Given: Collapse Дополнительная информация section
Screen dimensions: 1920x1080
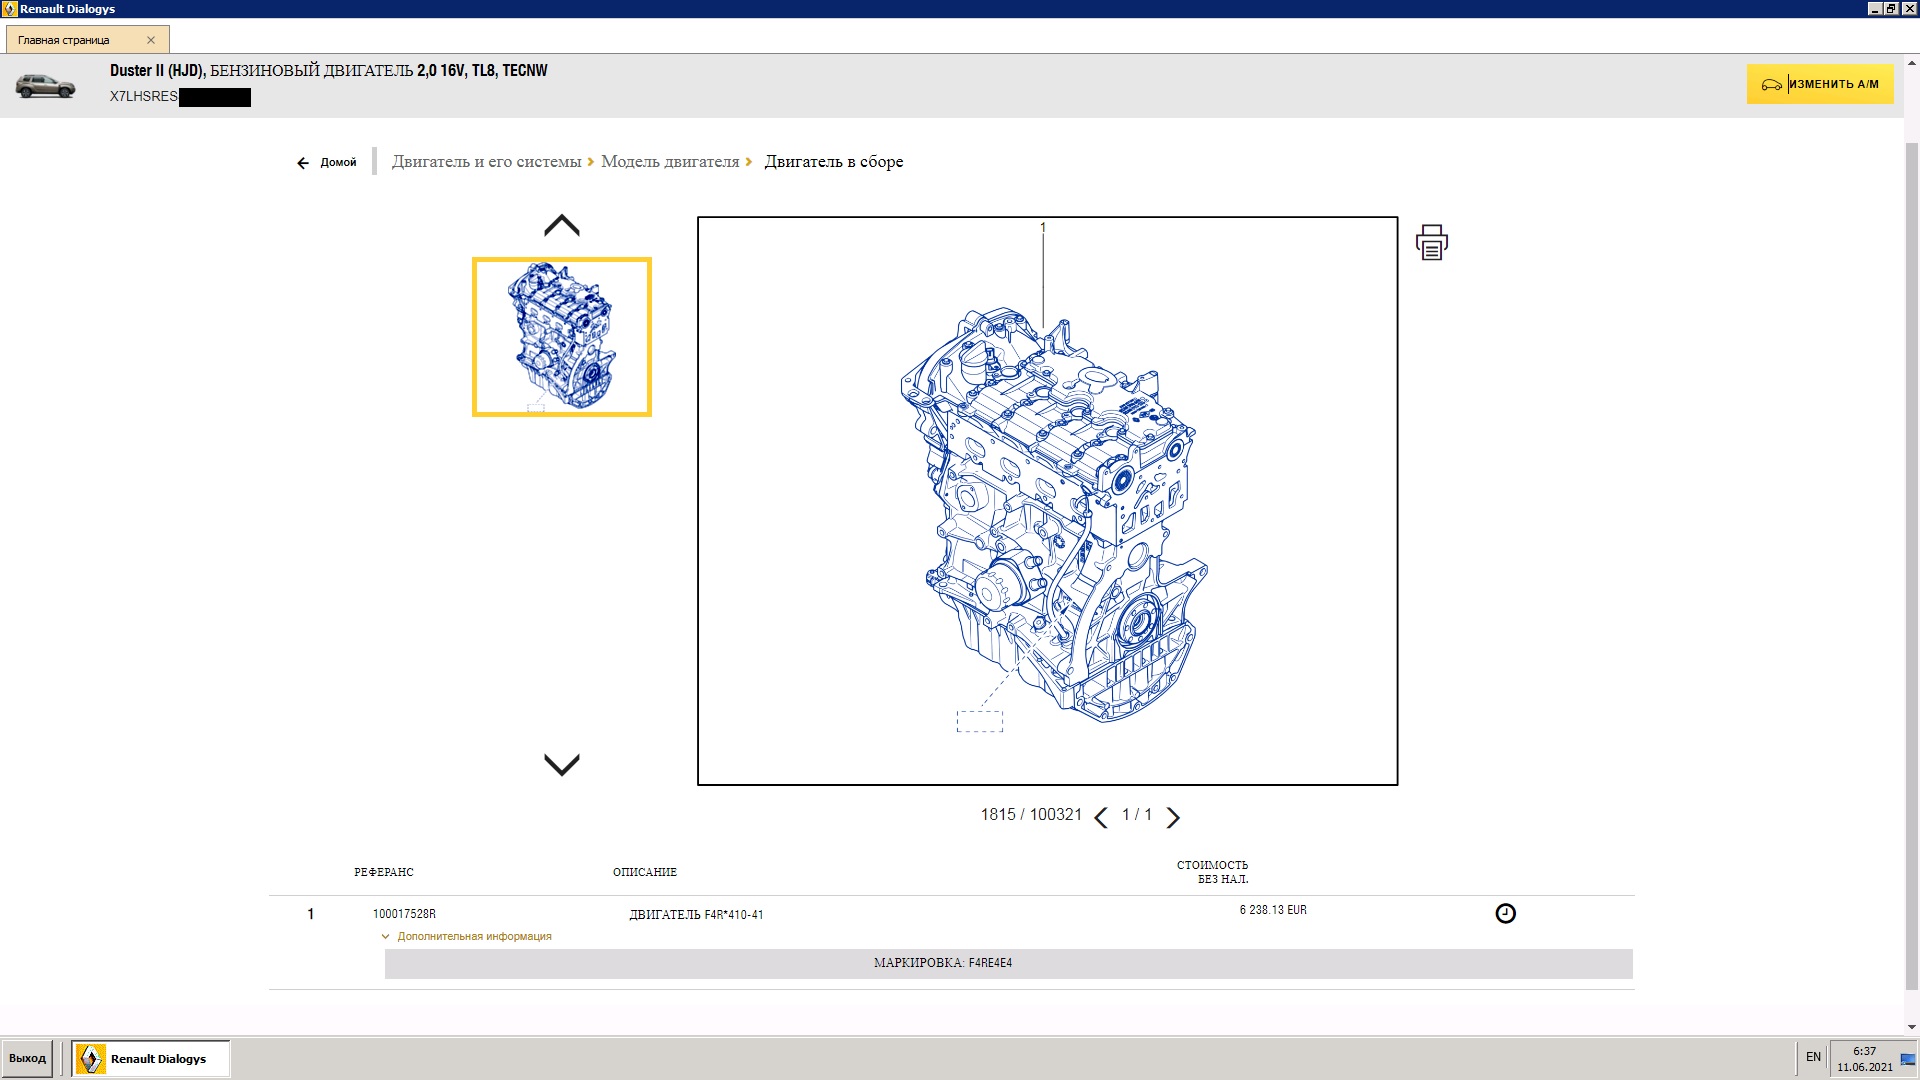Looking at the screenshot, I should point(466,937).
